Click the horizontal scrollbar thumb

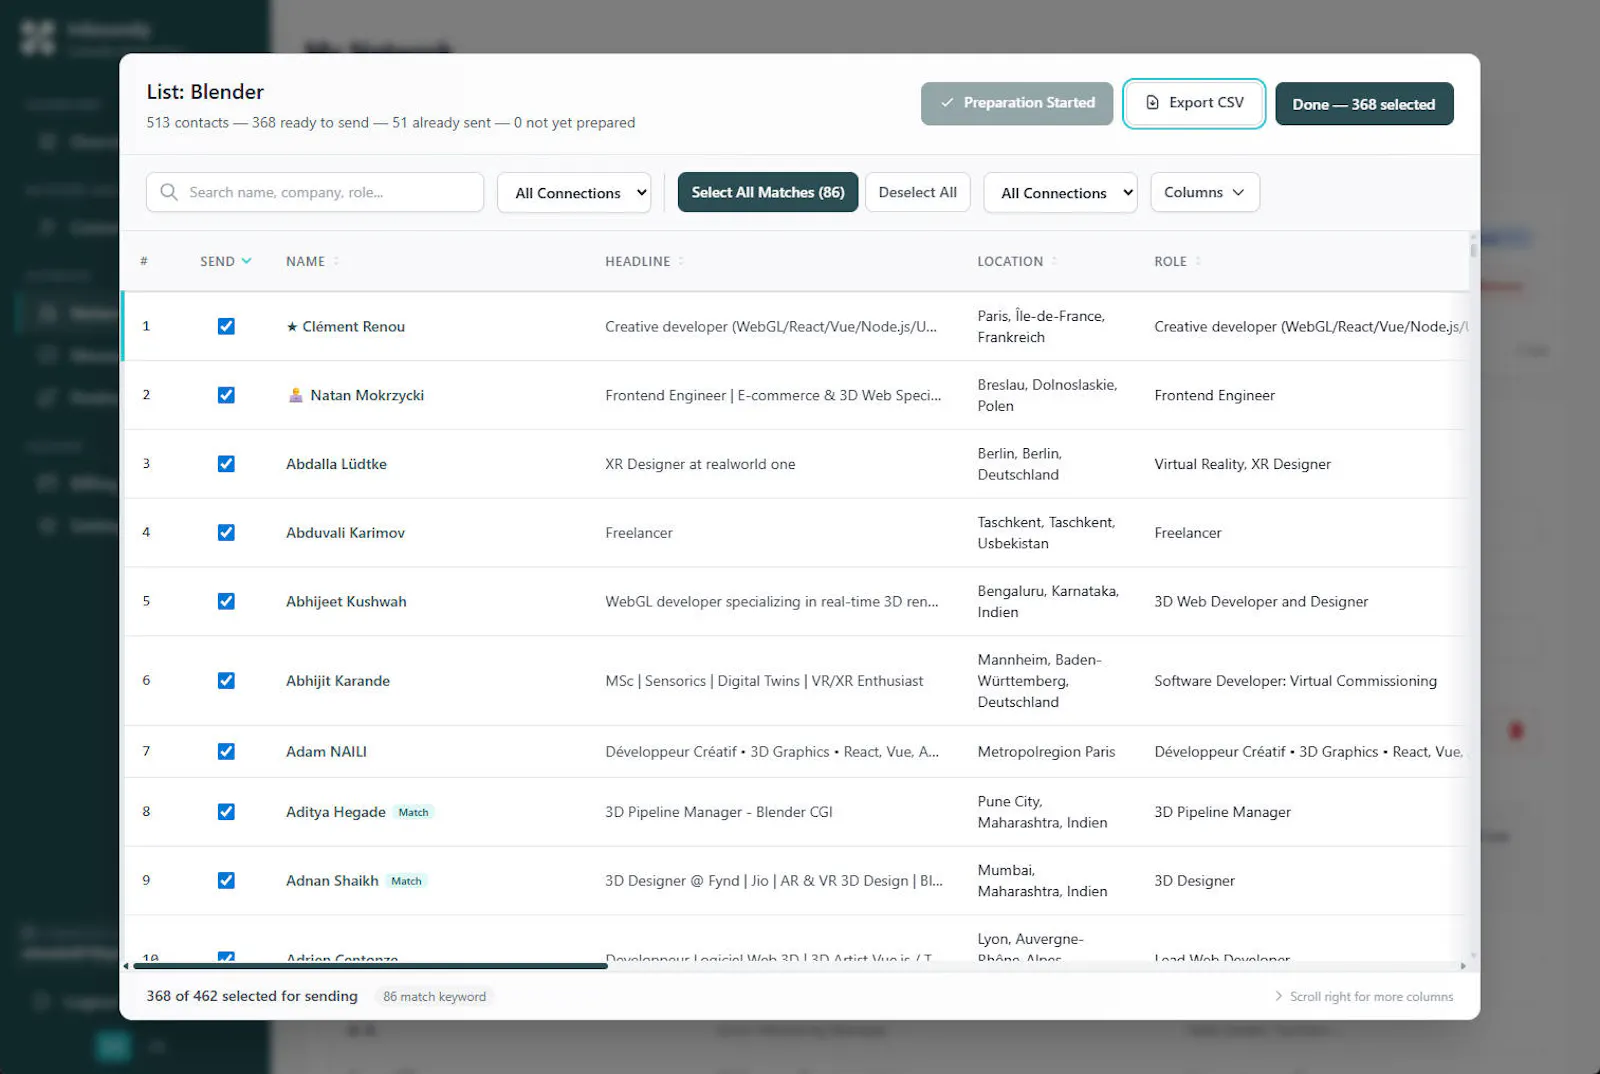(368, 966)
